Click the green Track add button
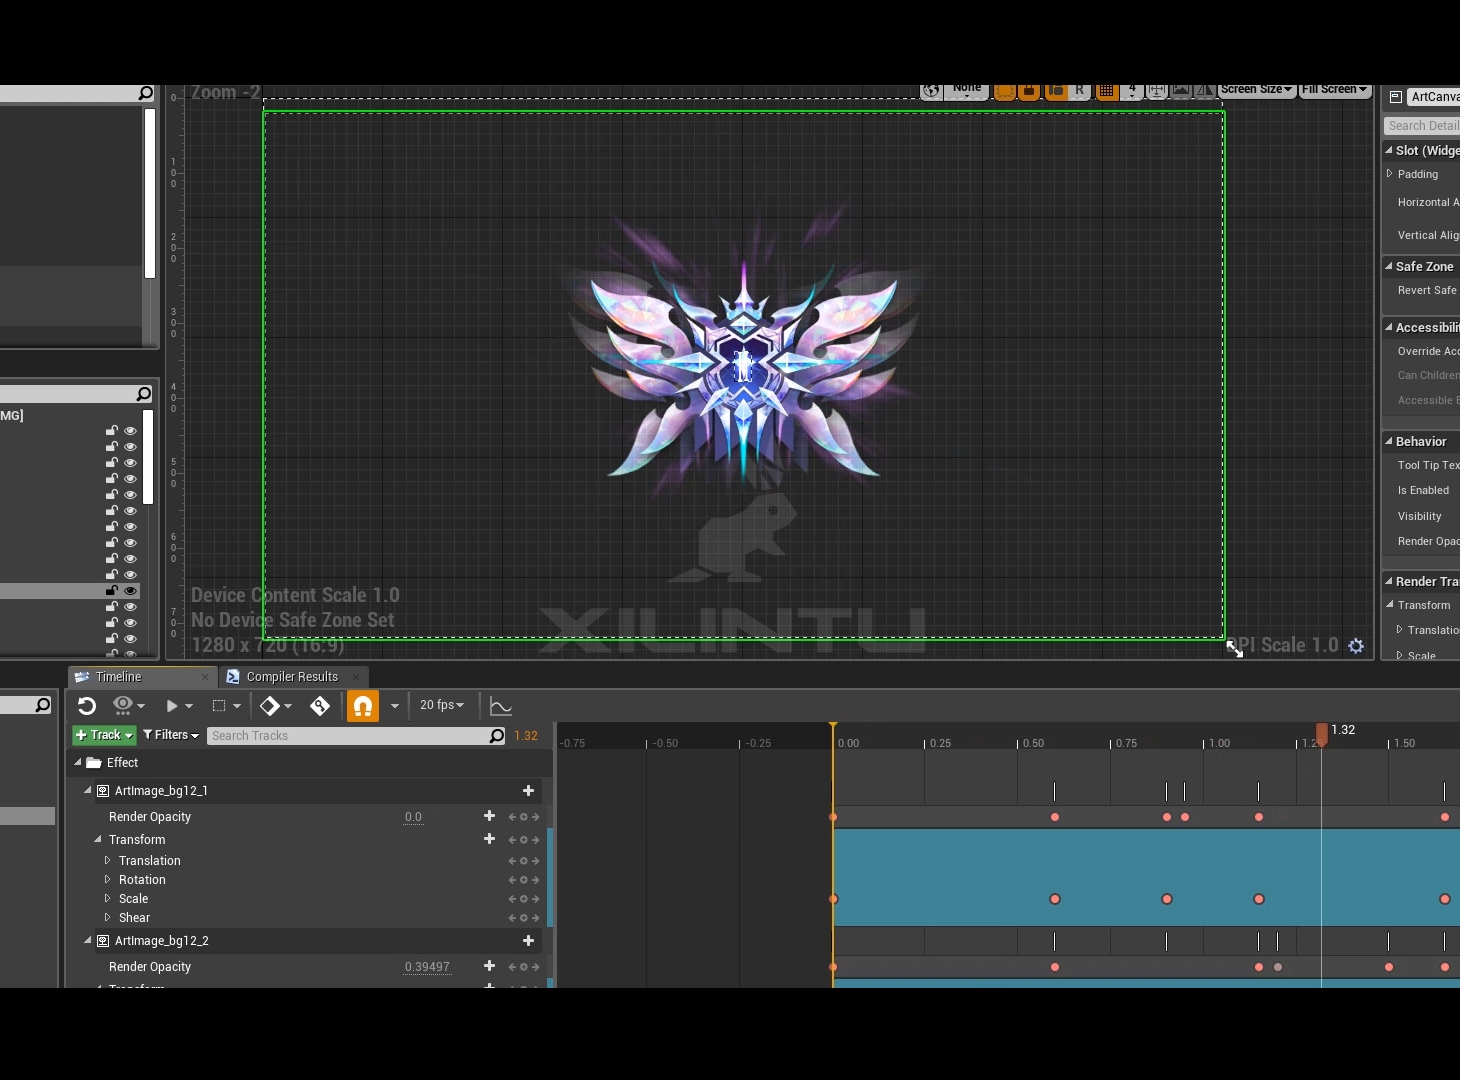The height and width of the screenshot is (1080, 1460). click(x=104, y=735)
